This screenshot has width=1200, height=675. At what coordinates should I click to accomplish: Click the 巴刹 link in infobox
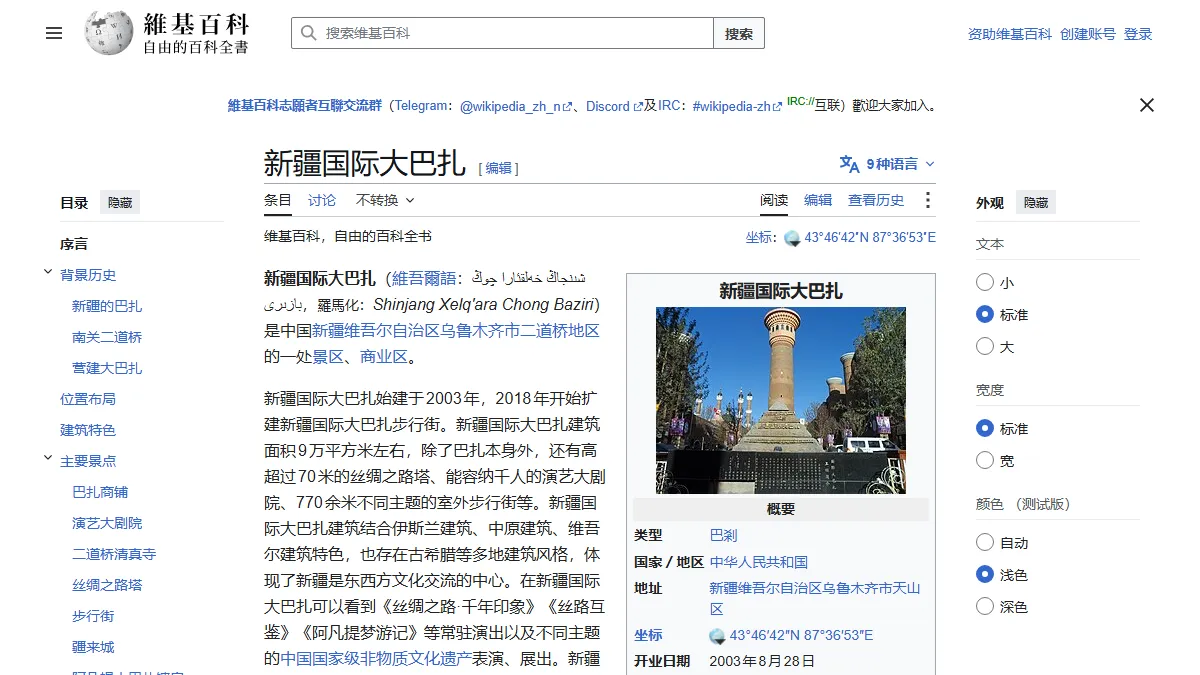pyautogui.click(x=723, y=536)
